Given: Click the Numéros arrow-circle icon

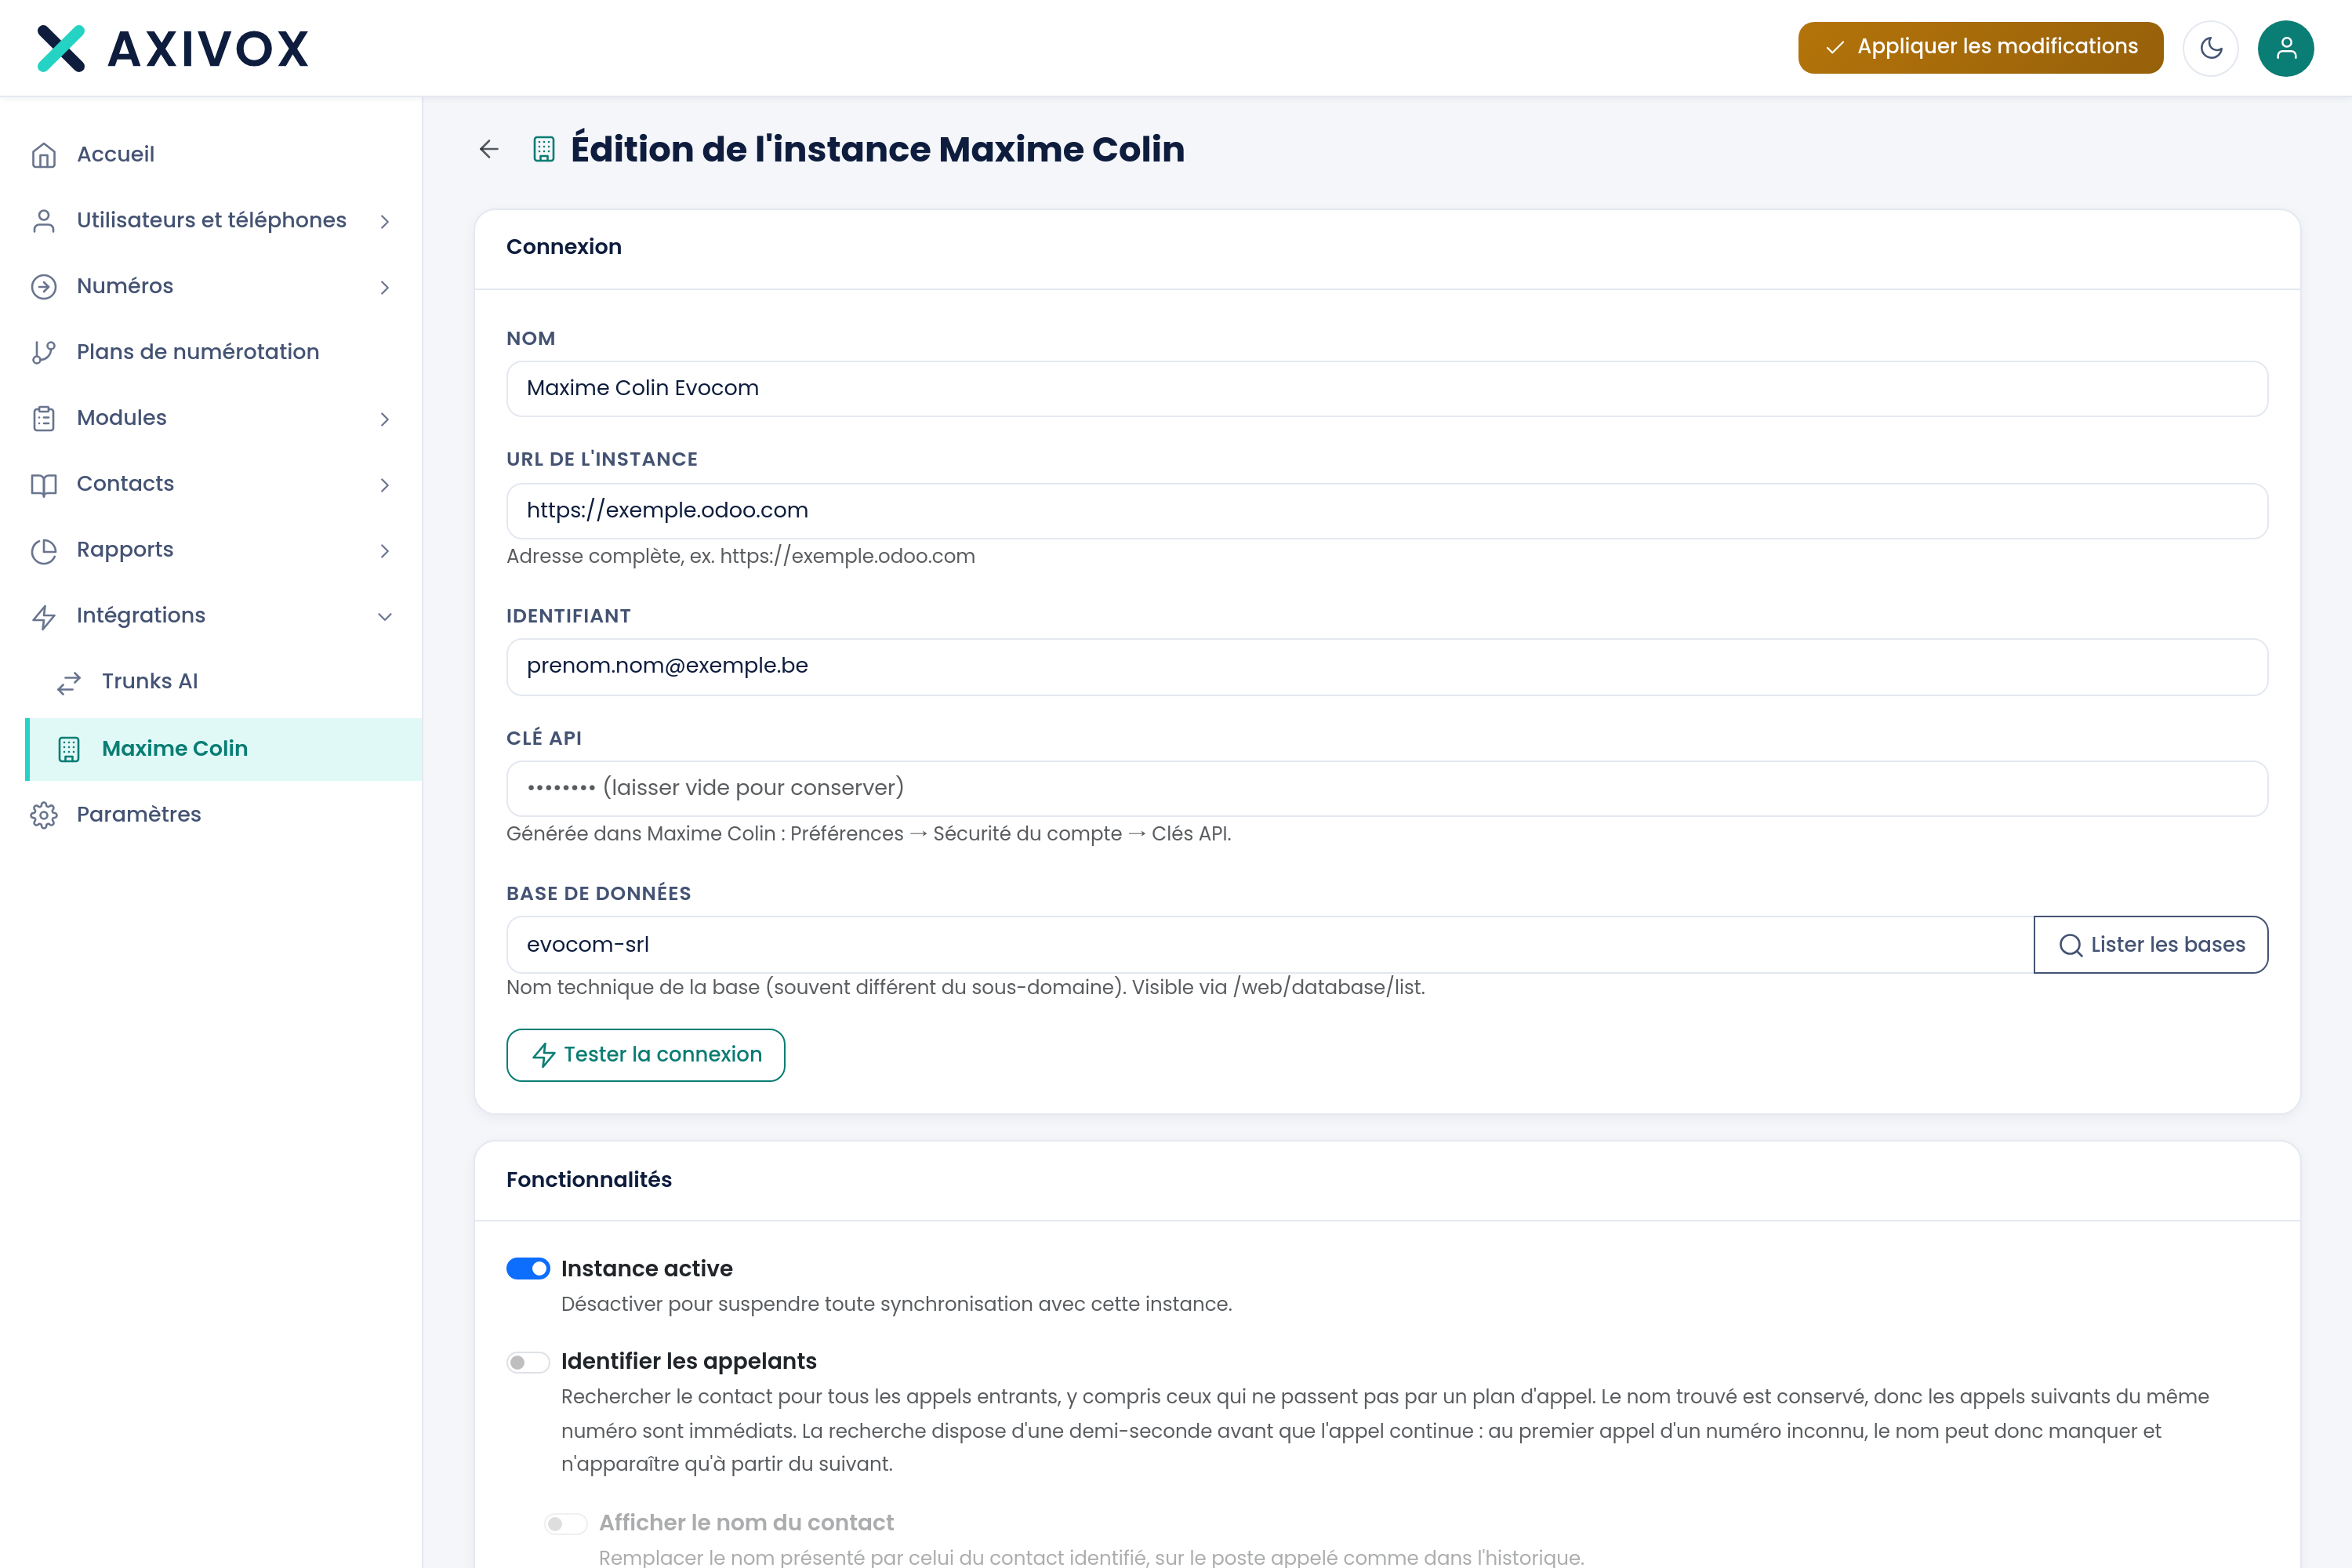Looking at the screenshot, I should [x=44, y=287].
